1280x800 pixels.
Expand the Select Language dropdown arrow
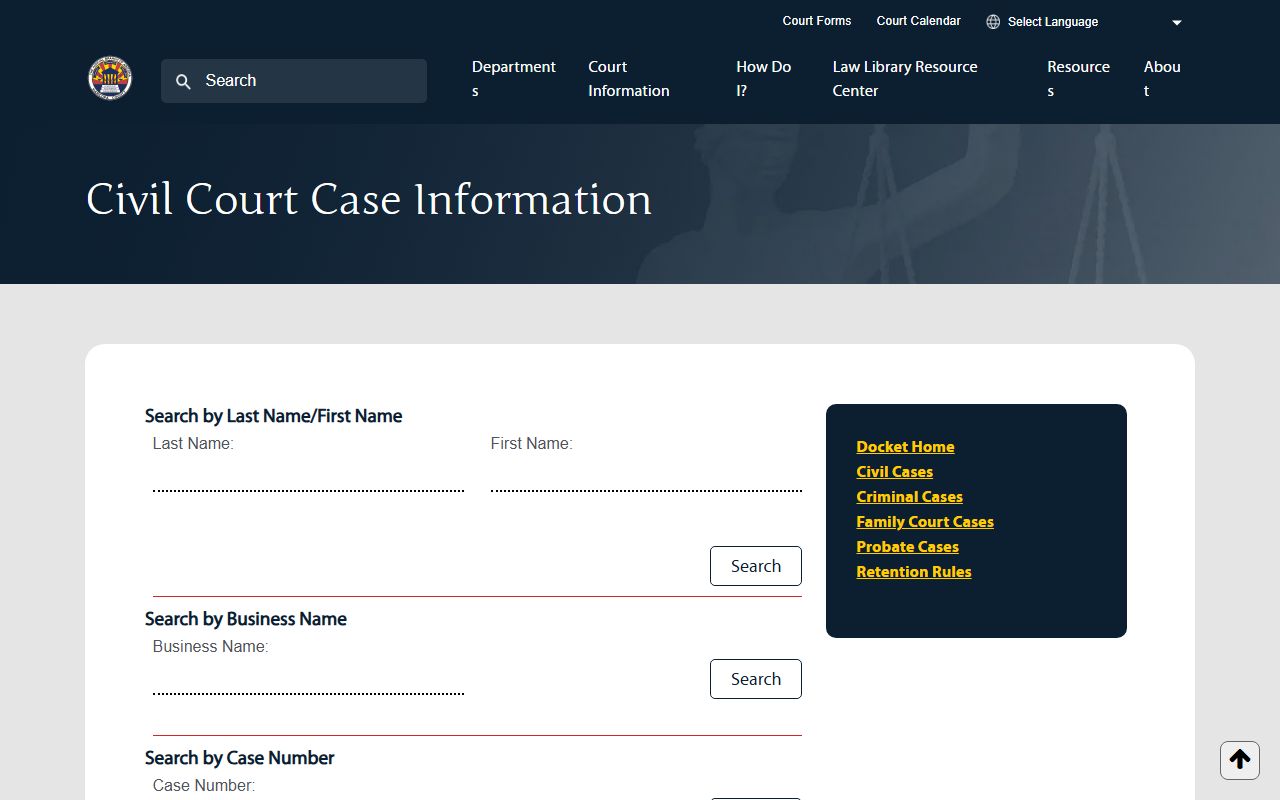[1177, 23]
